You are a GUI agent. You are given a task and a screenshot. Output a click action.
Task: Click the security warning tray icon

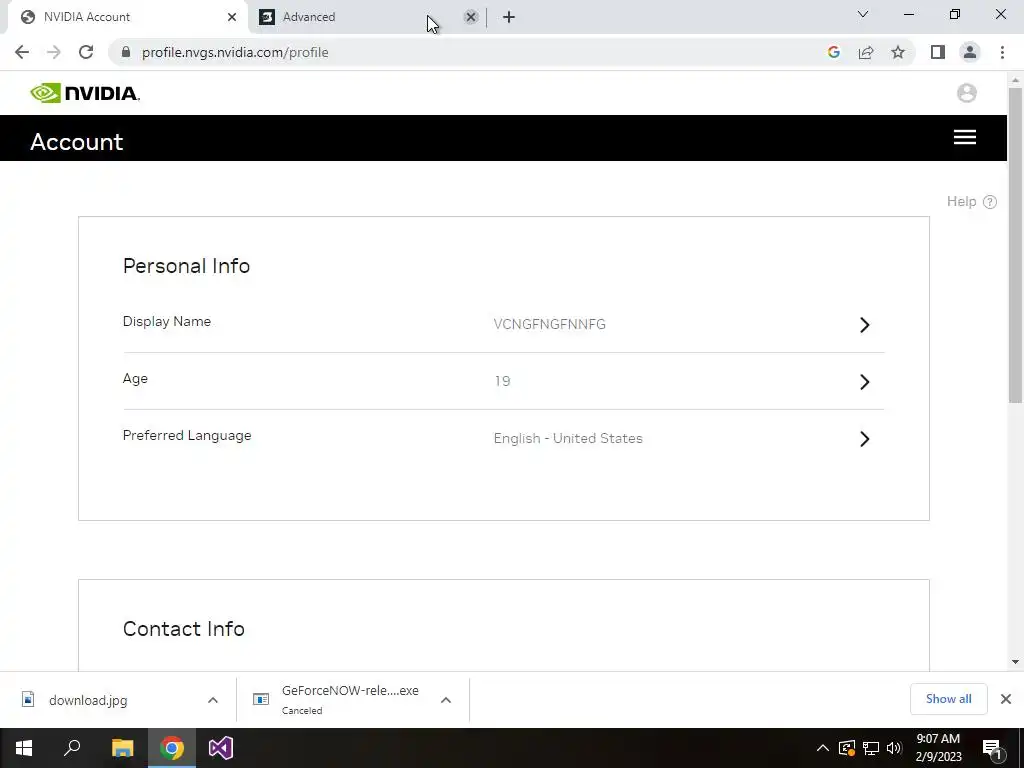[x=847, y=748]
